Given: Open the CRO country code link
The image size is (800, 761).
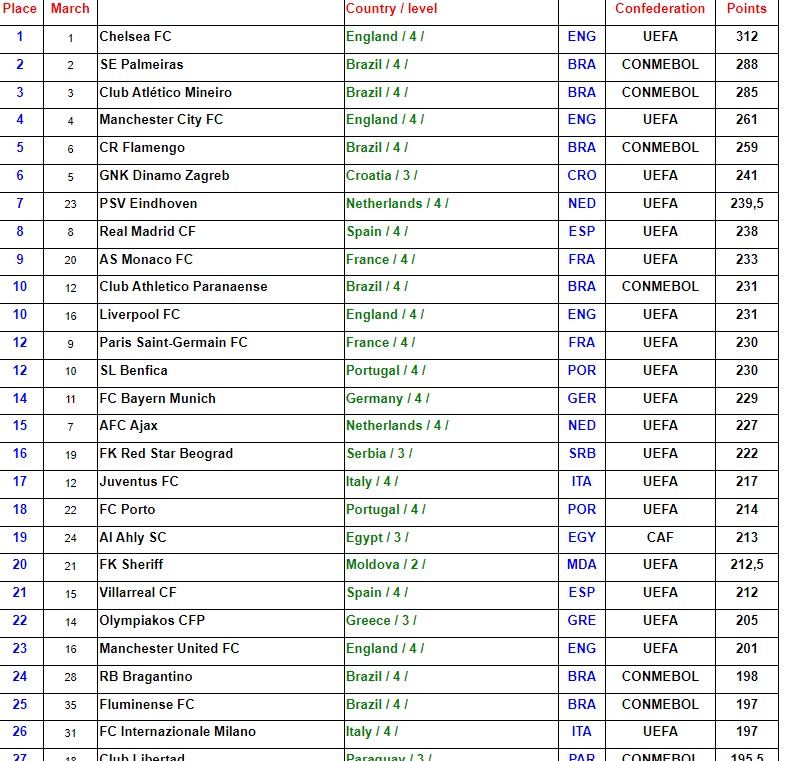Looking at the screenshot, I should point(581,176).
